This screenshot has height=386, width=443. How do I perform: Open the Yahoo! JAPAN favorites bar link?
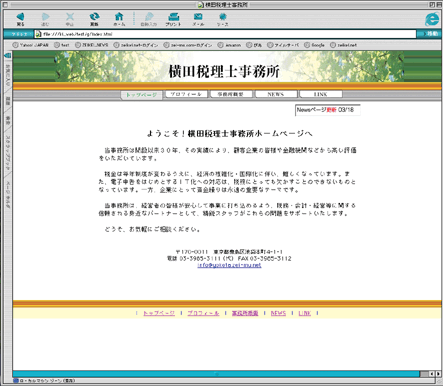(31, 45)
